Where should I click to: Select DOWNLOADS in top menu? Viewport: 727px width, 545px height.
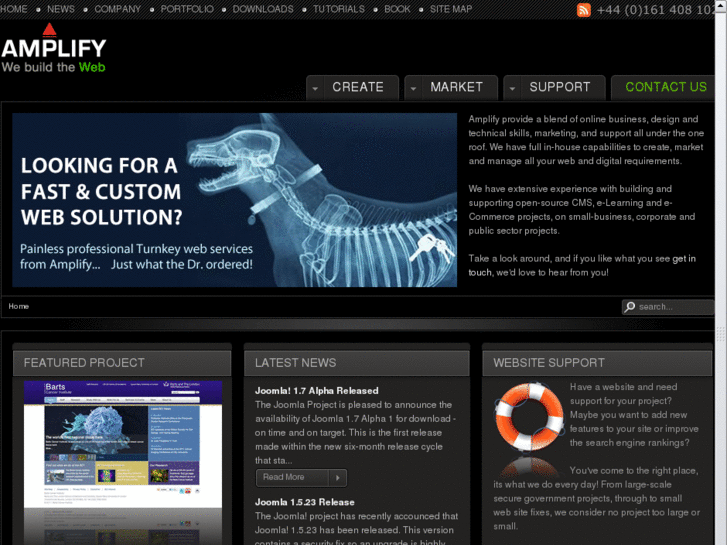point(263,9)
